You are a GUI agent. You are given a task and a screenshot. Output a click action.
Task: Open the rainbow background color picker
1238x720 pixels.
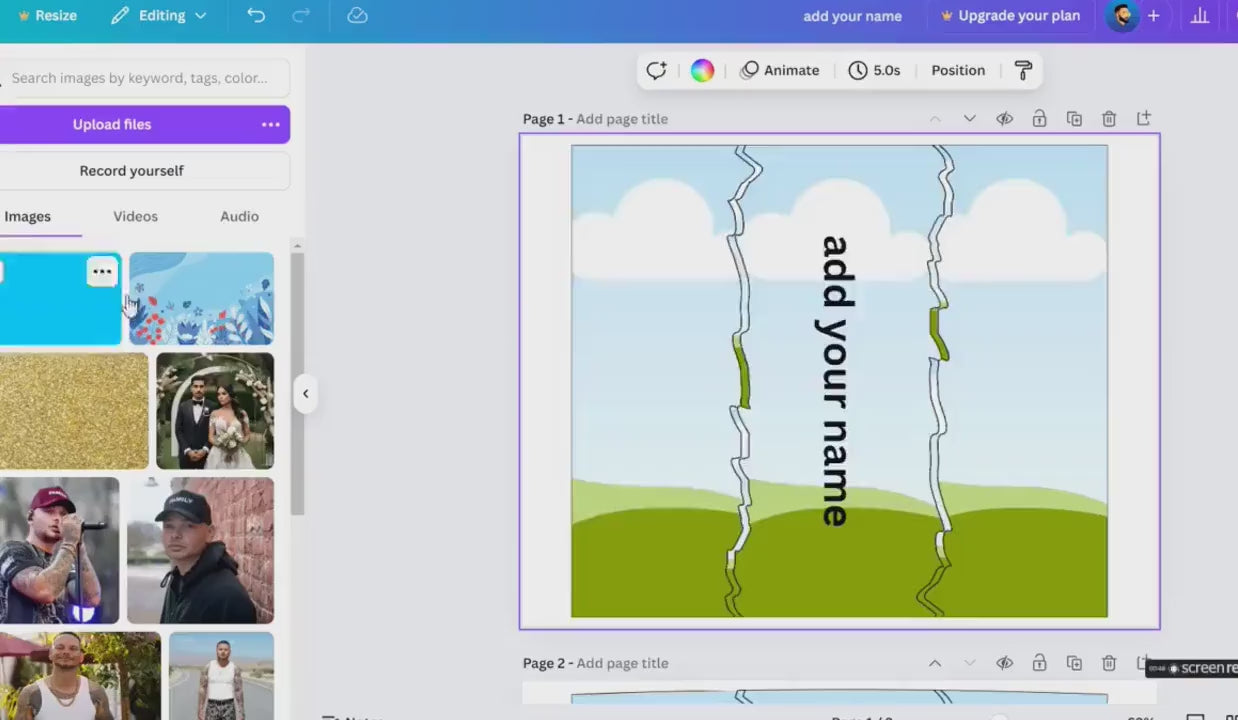(x=702, y=70)
